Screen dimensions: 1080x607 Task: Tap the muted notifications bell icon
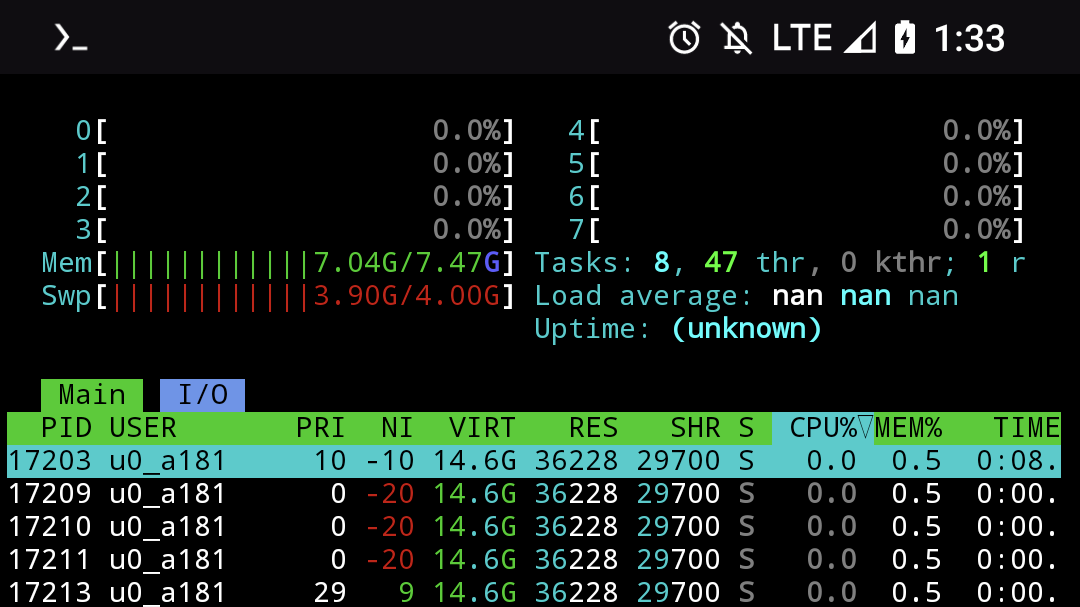click(737, 38)
